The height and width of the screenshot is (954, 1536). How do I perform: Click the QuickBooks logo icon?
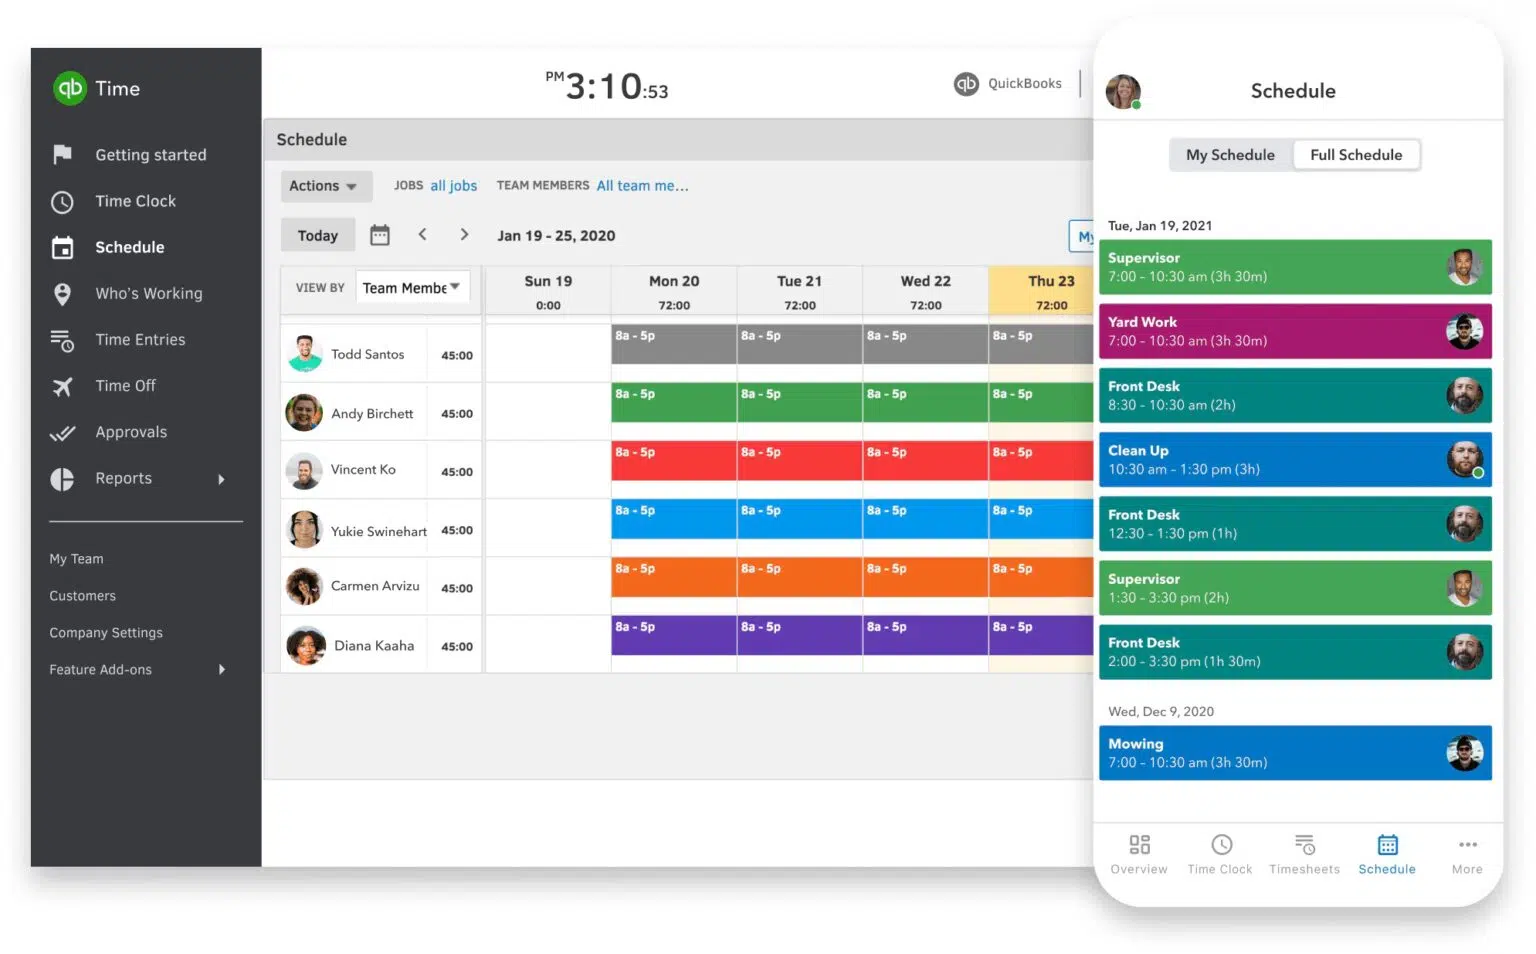[966, 83]
